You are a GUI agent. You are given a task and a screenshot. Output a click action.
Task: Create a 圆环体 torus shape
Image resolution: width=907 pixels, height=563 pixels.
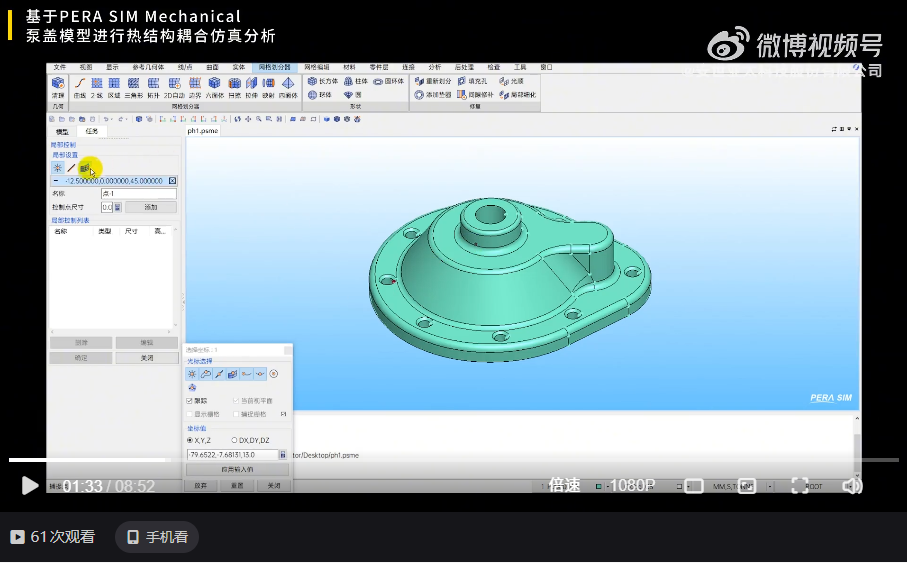click(x=389, y=82)
